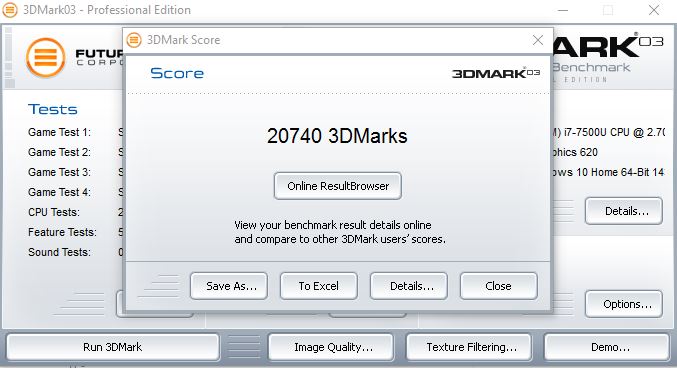Open Image Quality tool
Viewport: 677px width, 368px height.
[331, 347]
